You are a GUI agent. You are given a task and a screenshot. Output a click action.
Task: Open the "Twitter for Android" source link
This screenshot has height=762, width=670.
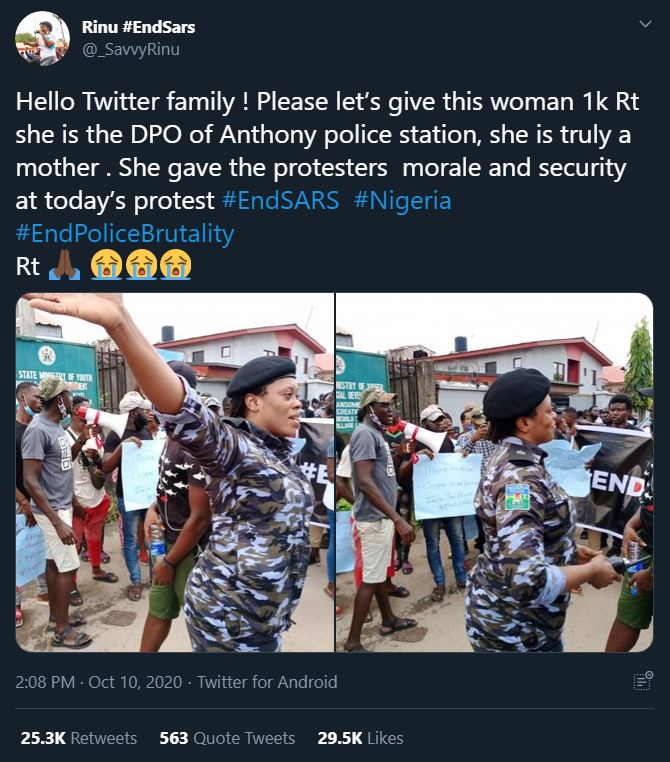point(267,682)
